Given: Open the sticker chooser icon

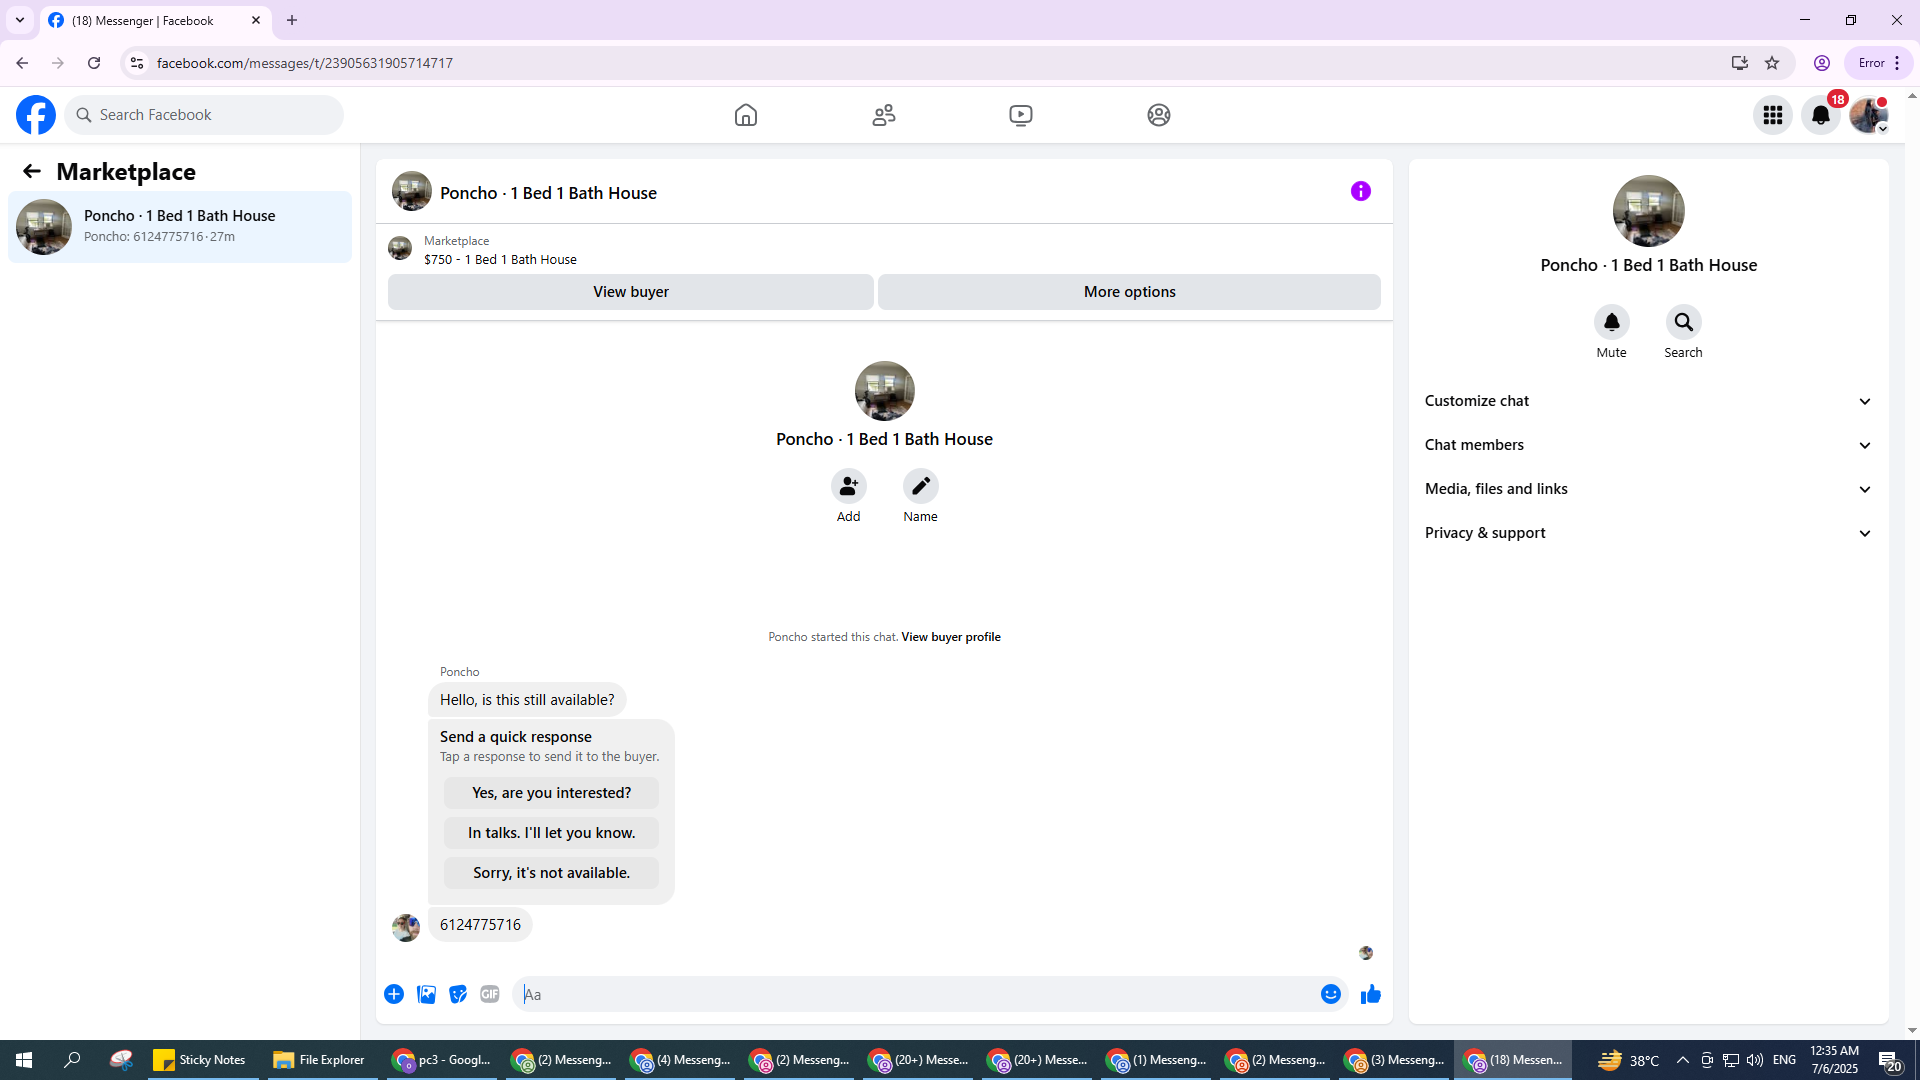Looking at the screenshot, I should pos(458,994).
